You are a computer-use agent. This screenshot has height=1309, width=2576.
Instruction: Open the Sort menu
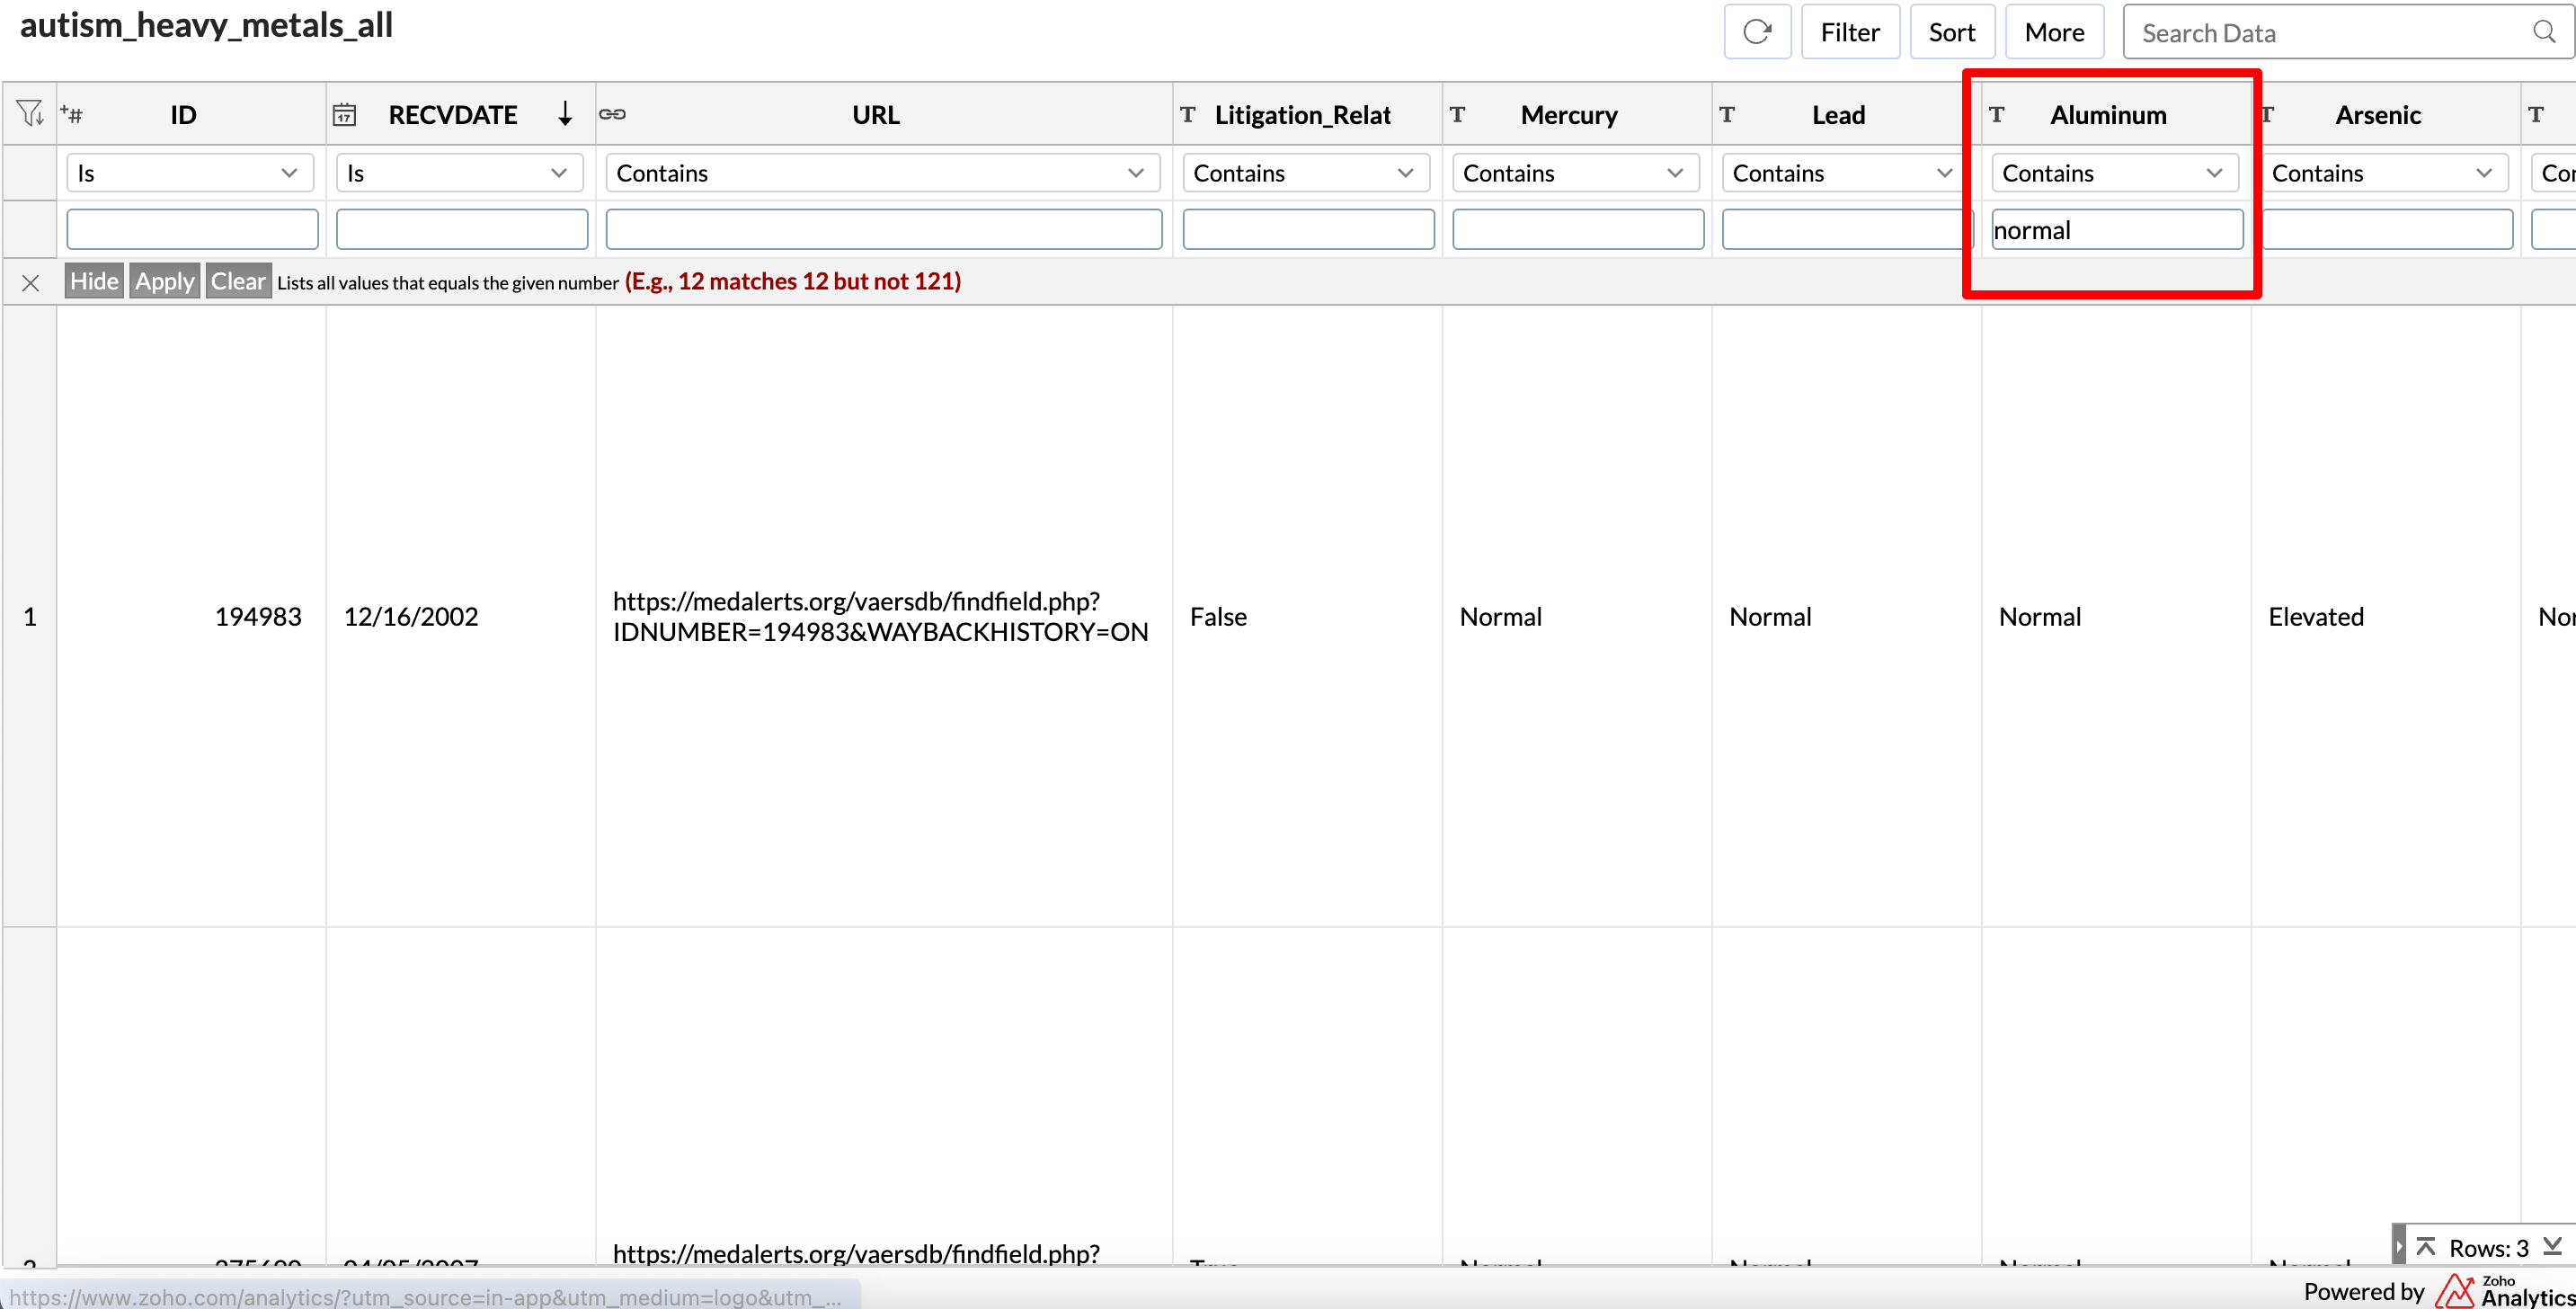(x=1951, y=32)
